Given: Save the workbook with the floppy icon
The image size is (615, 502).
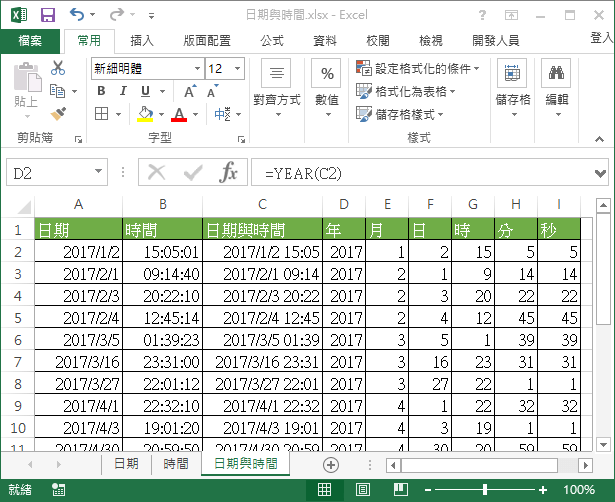Looking at the screenshot, I should pos(48,15).
